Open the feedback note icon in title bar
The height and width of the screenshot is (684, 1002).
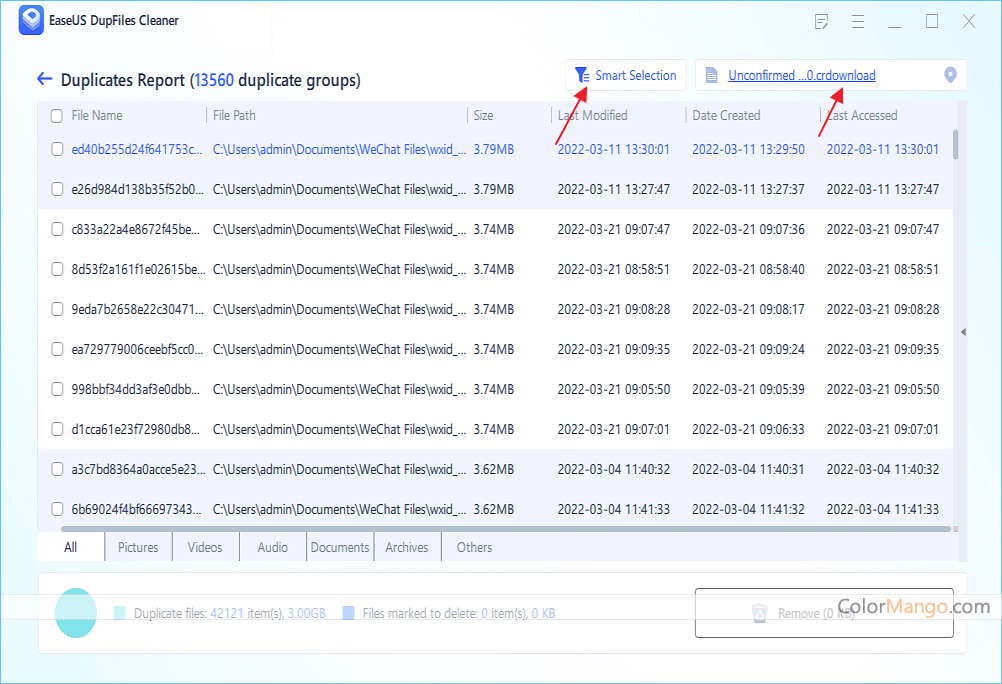pyautogui.click(x=822, y=21)
